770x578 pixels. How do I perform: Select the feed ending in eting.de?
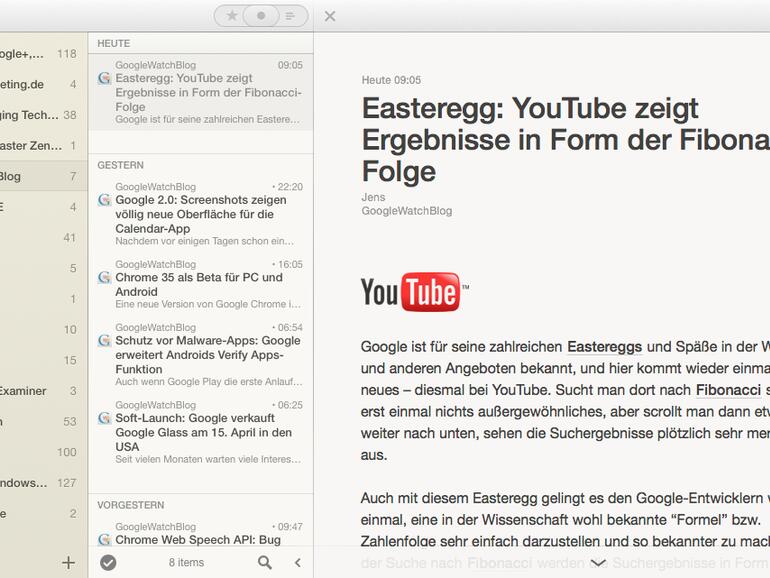point(44,84)
